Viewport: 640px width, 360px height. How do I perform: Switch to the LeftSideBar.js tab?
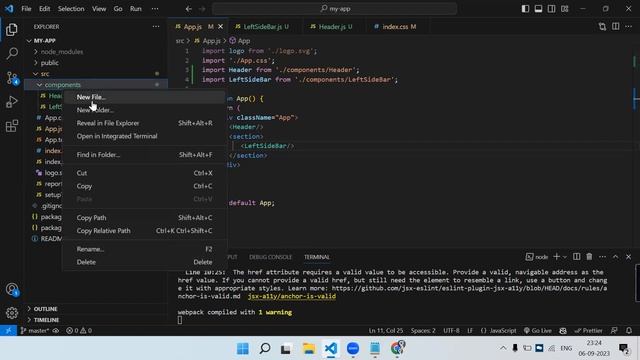click(x=262, y=27)
